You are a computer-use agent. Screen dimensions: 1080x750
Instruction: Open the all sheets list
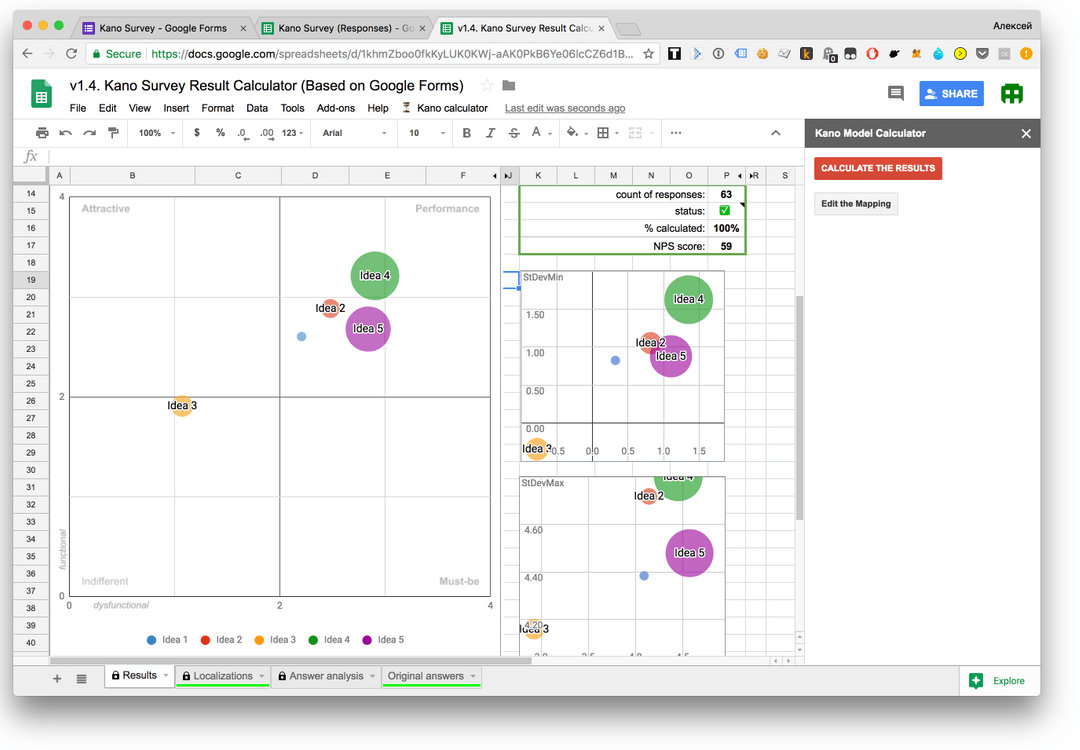click(x=81, y=679)
